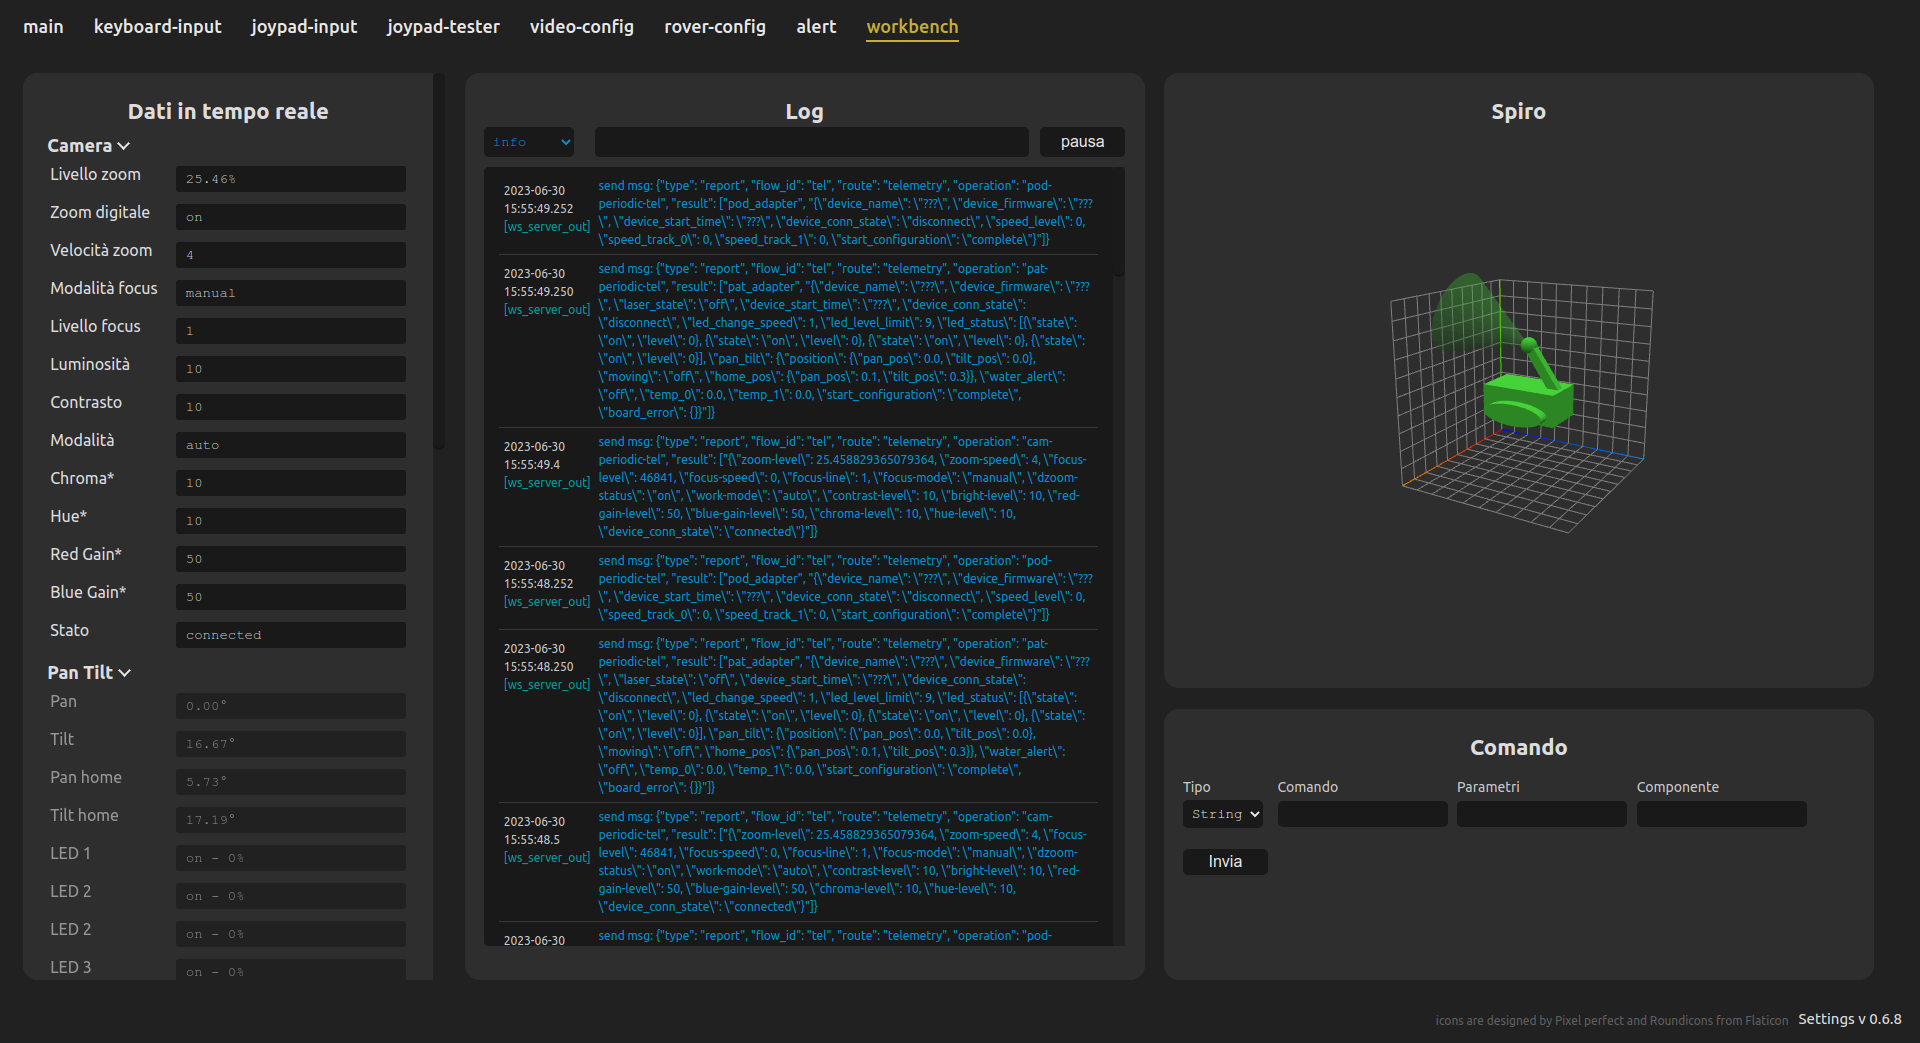
Task: Open the keyboard-input tab
Action: (x=157, y=27)
